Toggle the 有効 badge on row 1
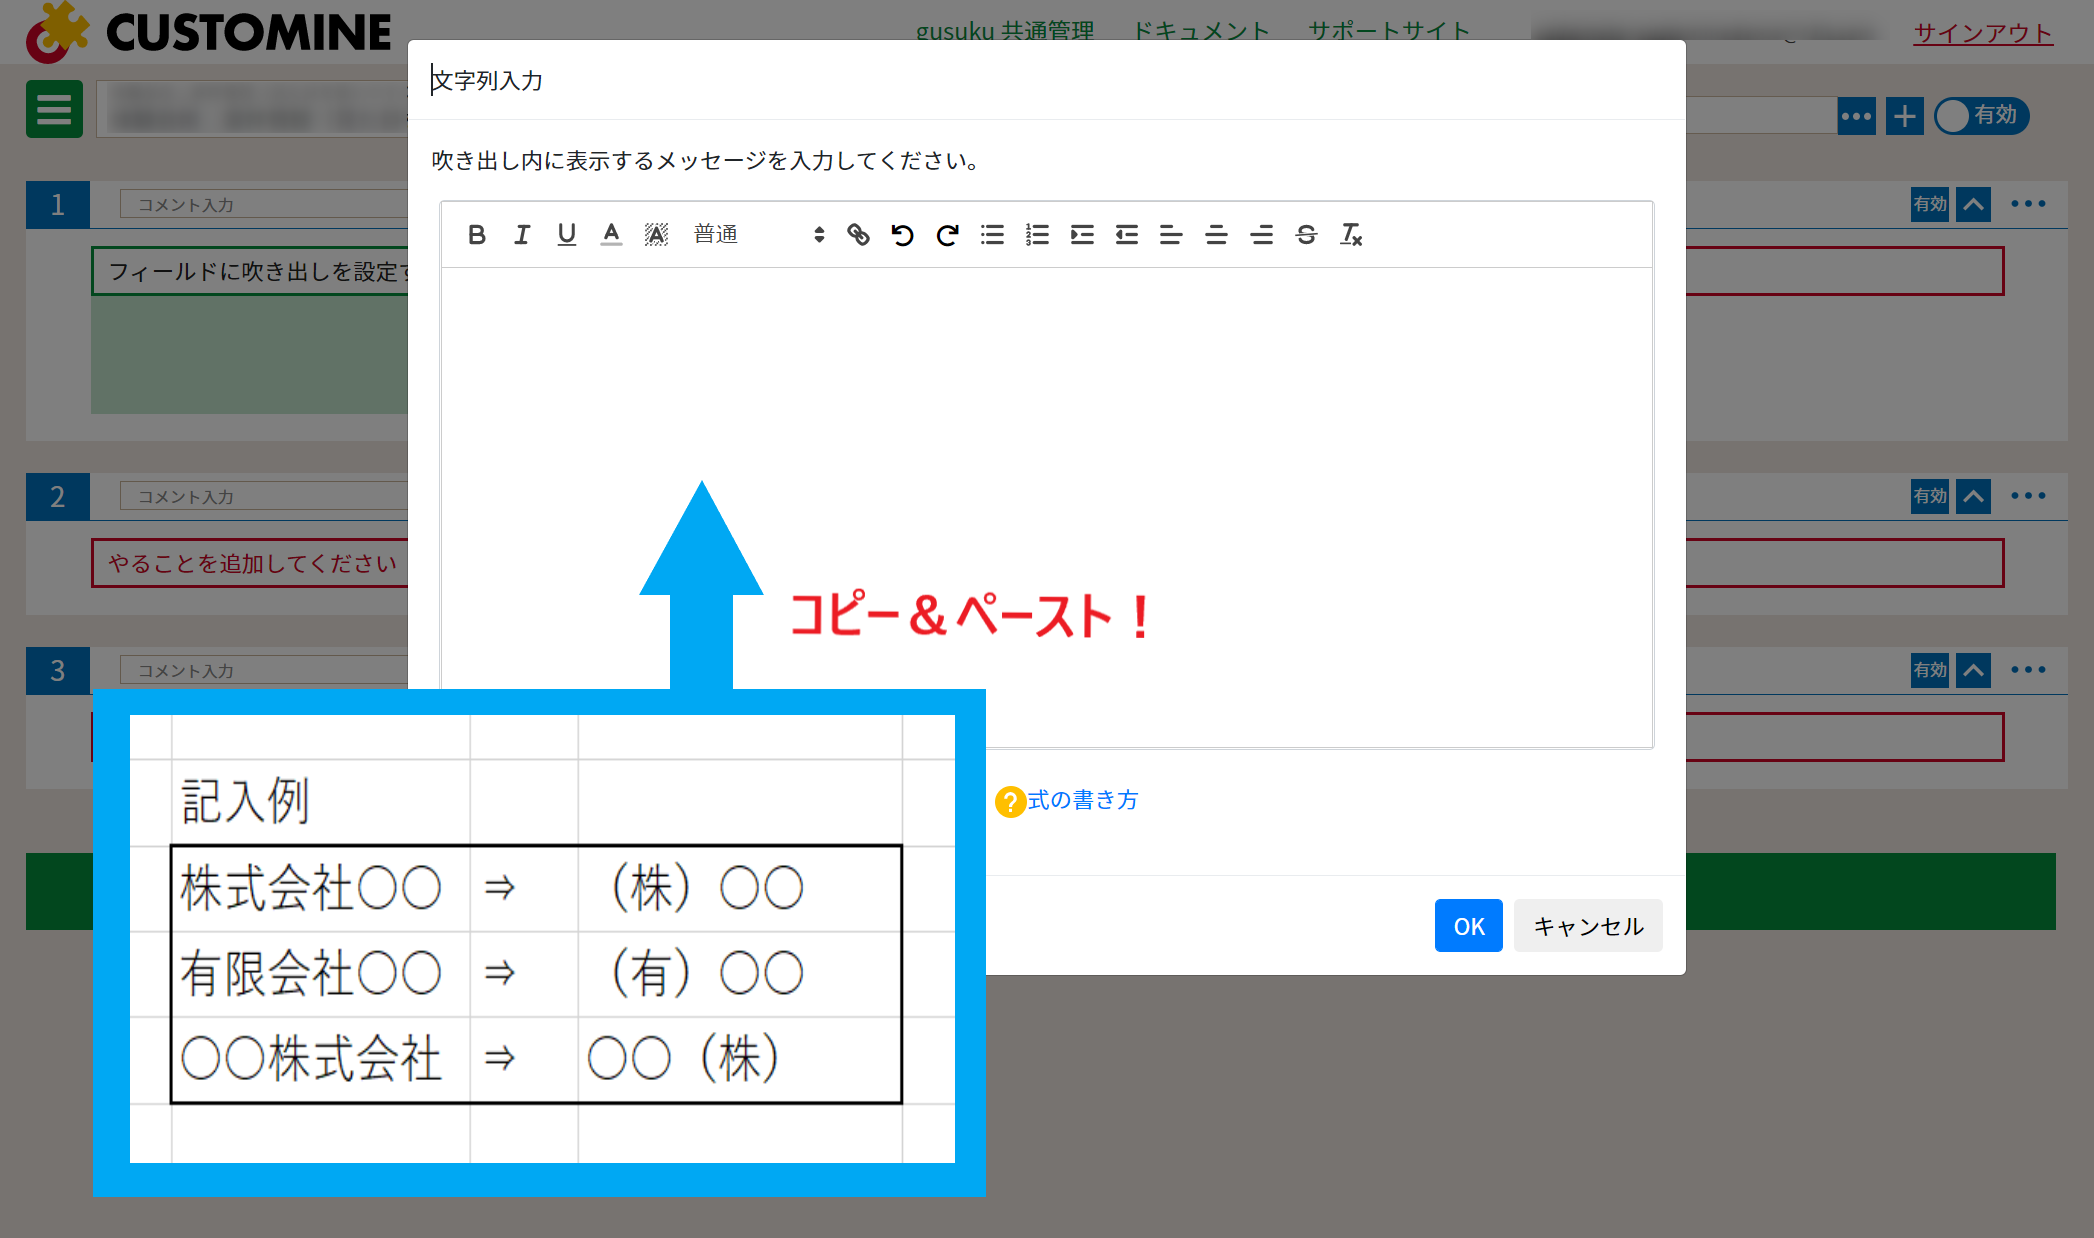This screenshot has width=2094, height=1238. click(x=1929, y=204)
